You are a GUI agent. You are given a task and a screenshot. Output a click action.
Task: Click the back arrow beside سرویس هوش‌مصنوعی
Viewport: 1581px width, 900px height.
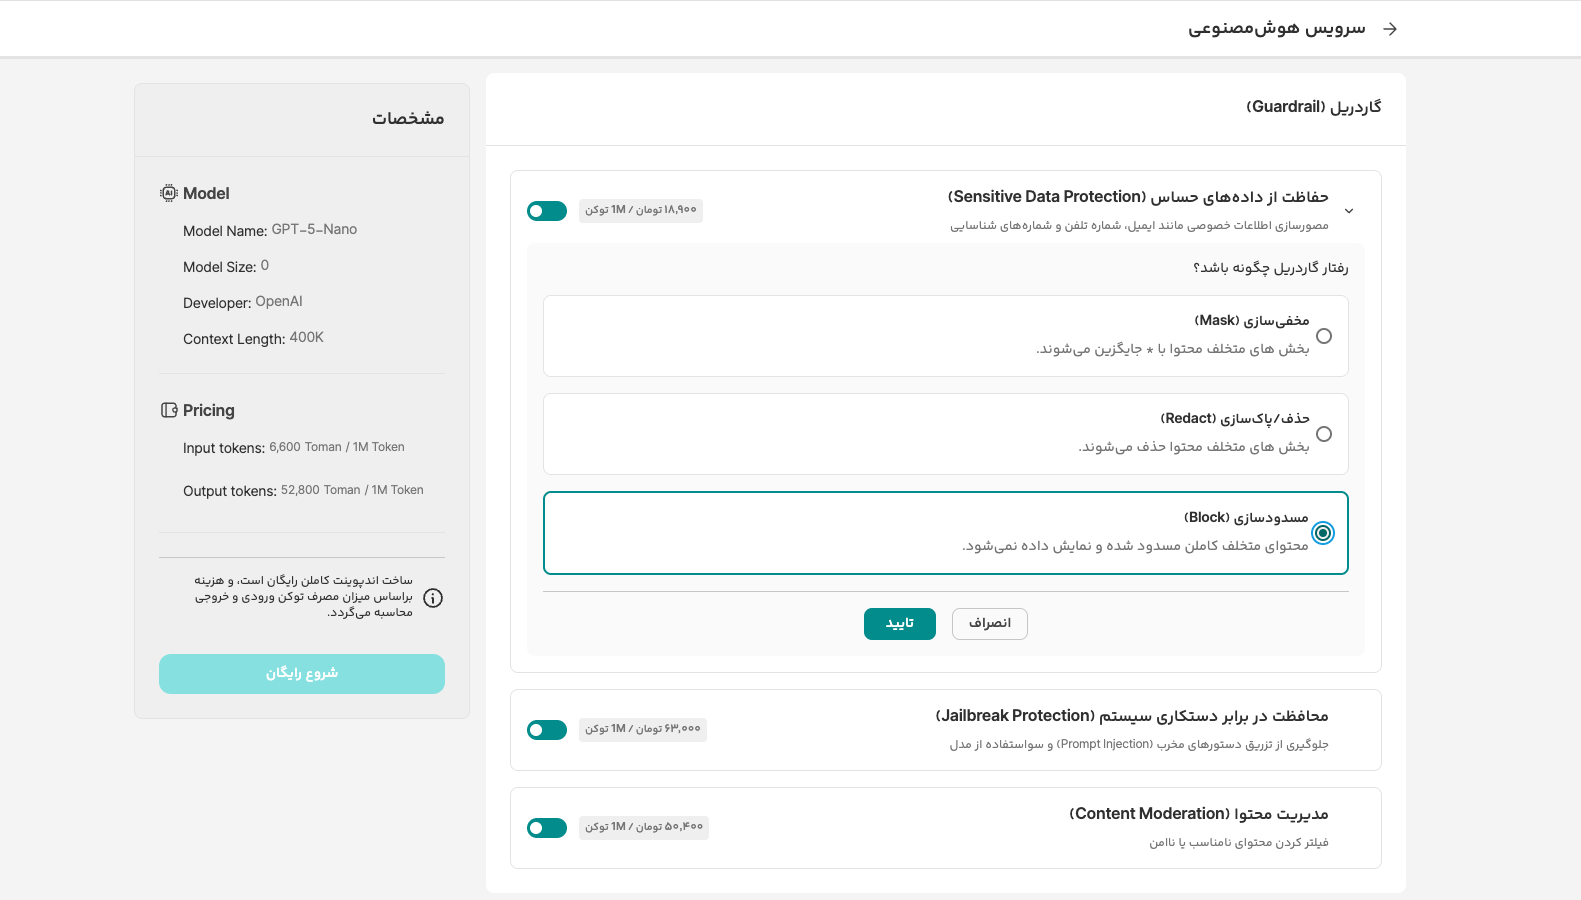point(1390,29)
